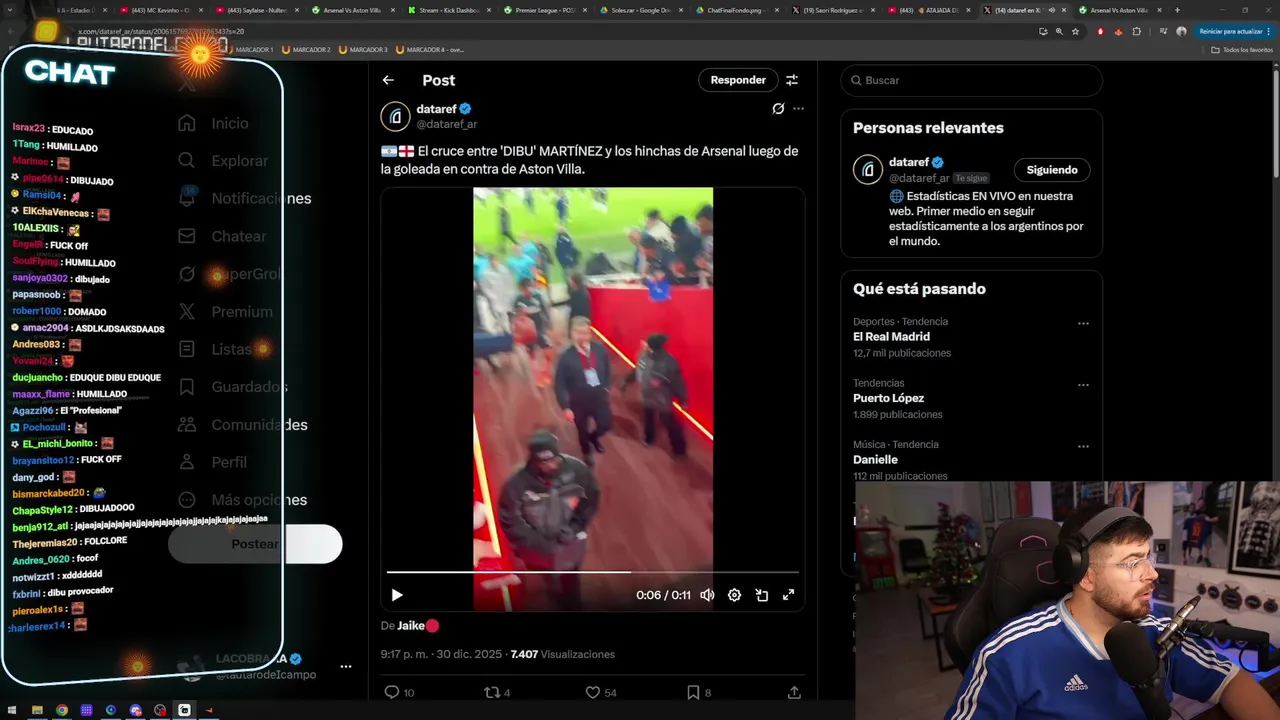Image resolution: width=1280 pixels, height=720 pixels.
Task: Bookmark this page with star icon
Action: click(x=1075, y=31)
